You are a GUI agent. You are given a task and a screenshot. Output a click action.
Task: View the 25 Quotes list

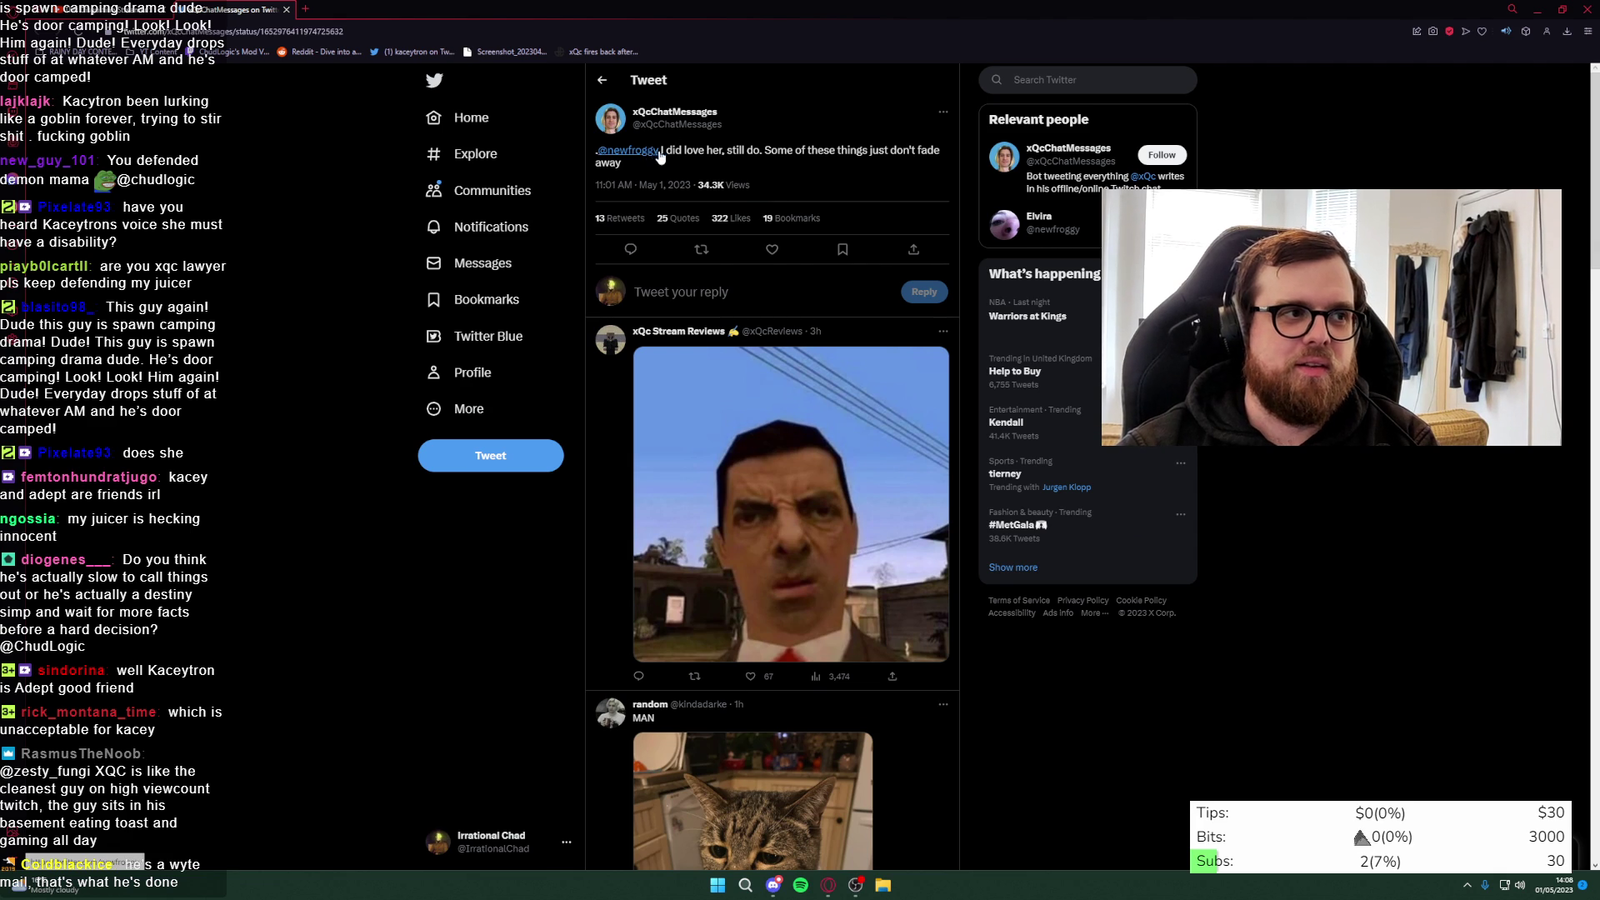click(x=678, y=218)
